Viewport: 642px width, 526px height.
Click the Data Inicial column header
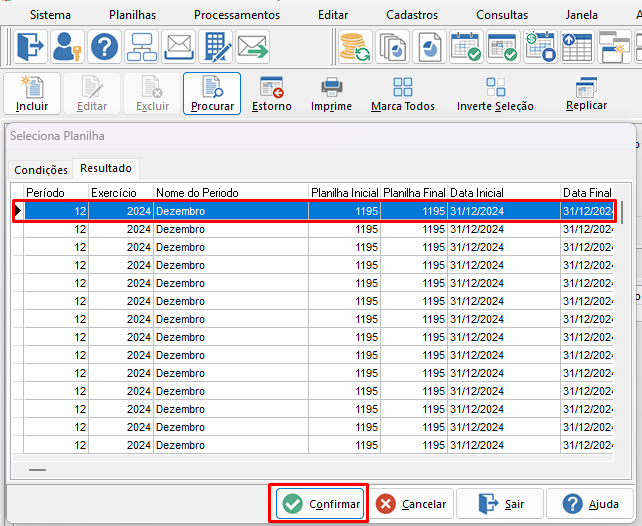coord(504,192)
